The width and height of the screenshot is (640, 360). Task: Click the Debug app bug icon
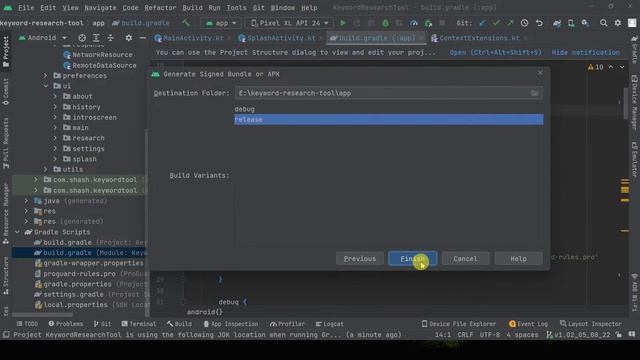pyautogui.click(x=385, y=23)
